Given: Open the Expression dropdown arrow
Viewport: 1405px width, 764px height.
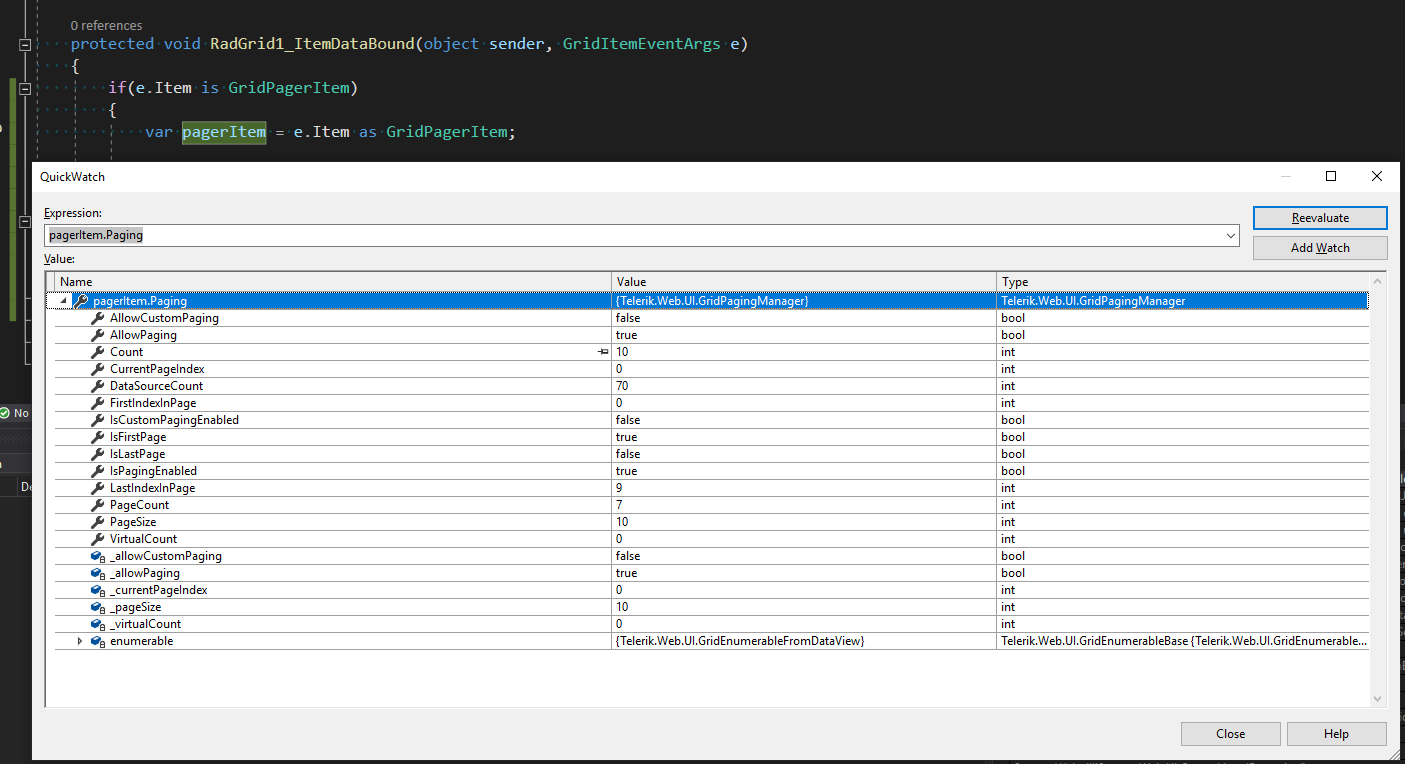Looking at the screenshot, I should (1230, 236).
